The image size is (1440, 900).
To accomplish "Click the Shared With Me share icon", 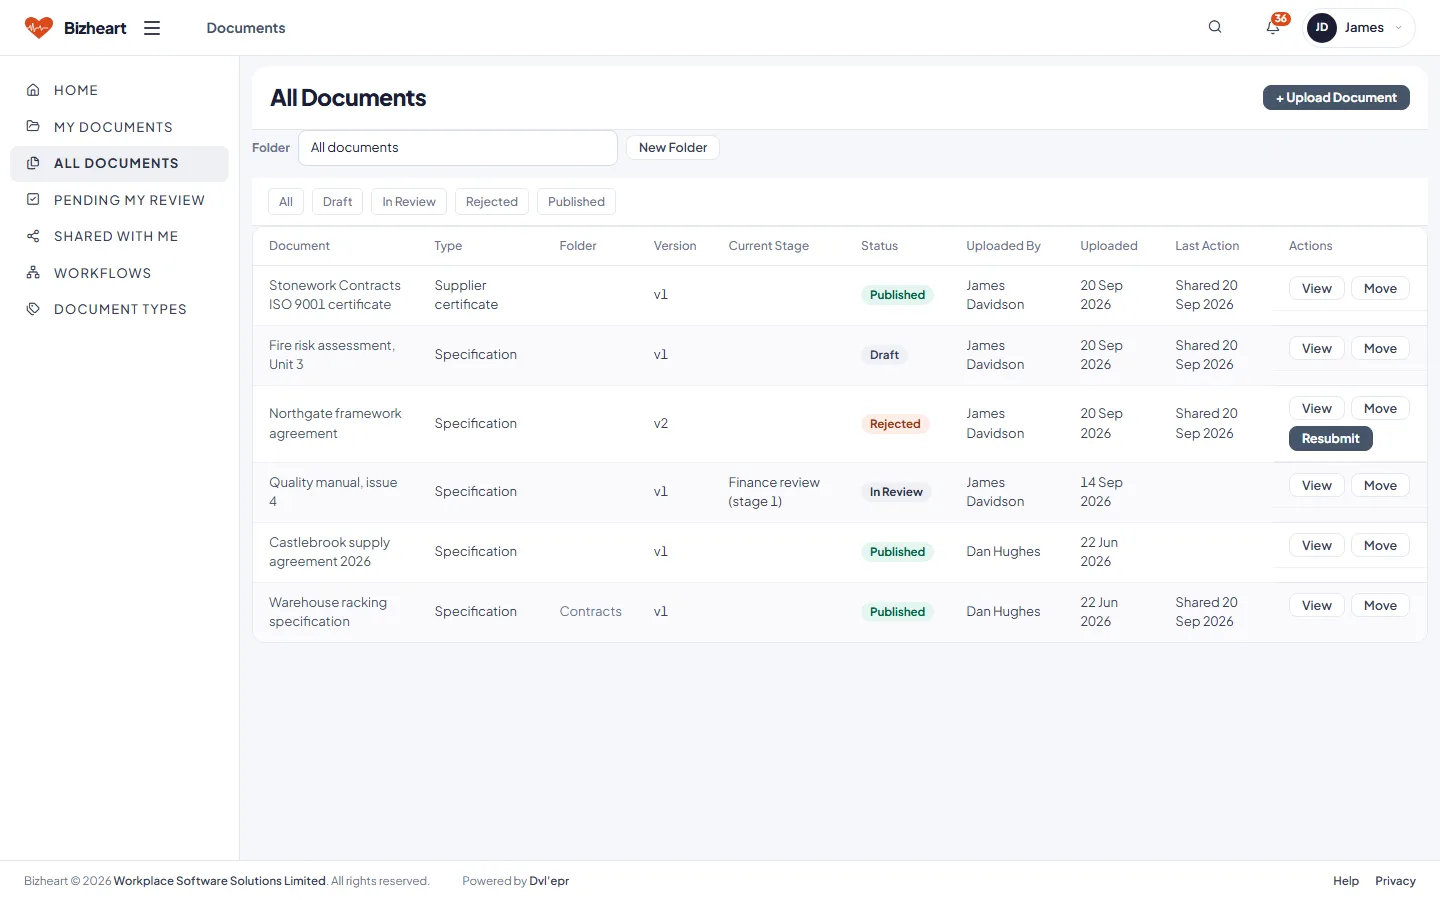I will click(33, 236).
